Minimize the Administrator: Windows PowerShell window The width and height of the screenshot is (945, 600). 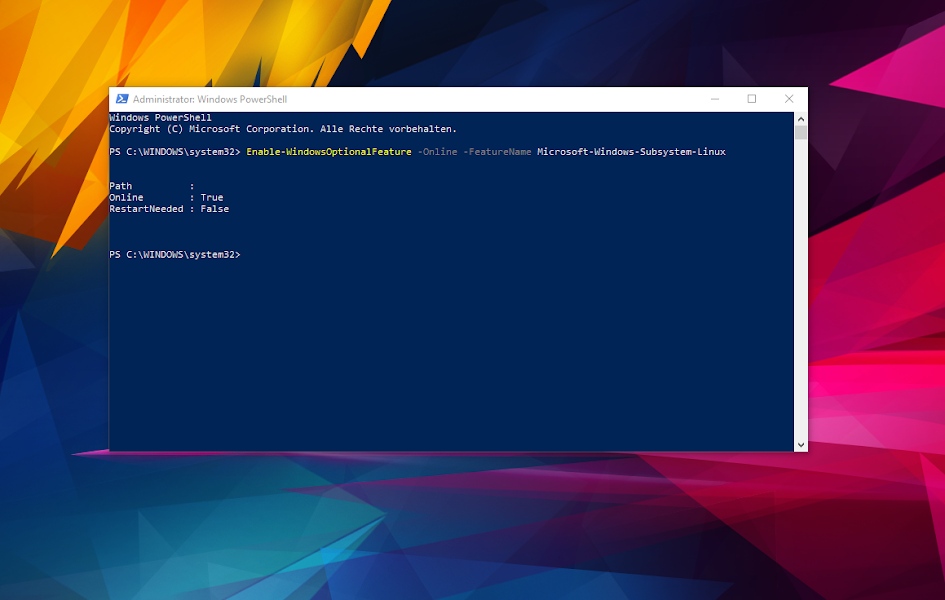click(x=715, y=99)
